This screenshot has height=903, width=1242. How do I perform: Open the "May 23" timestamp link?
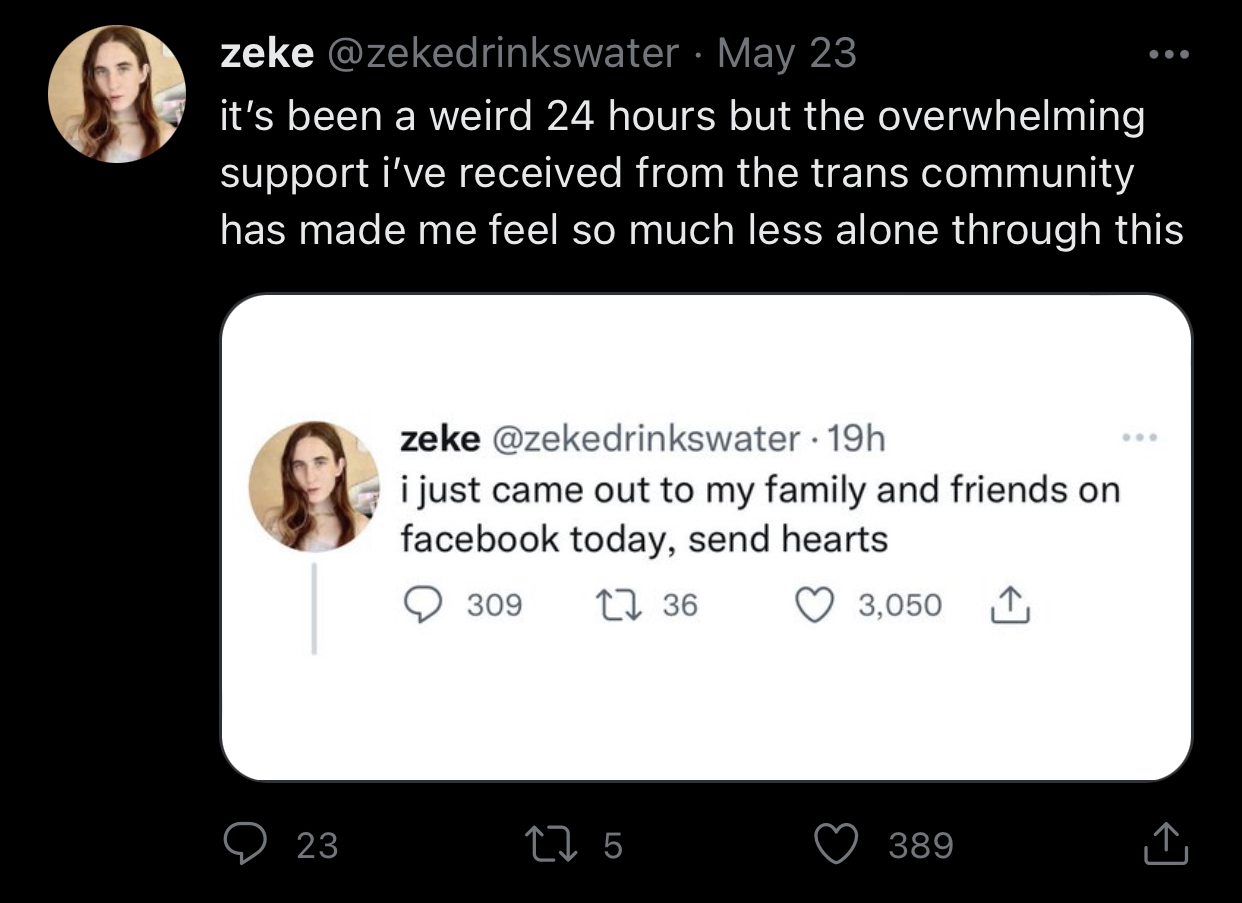click(x=787, y=53)
